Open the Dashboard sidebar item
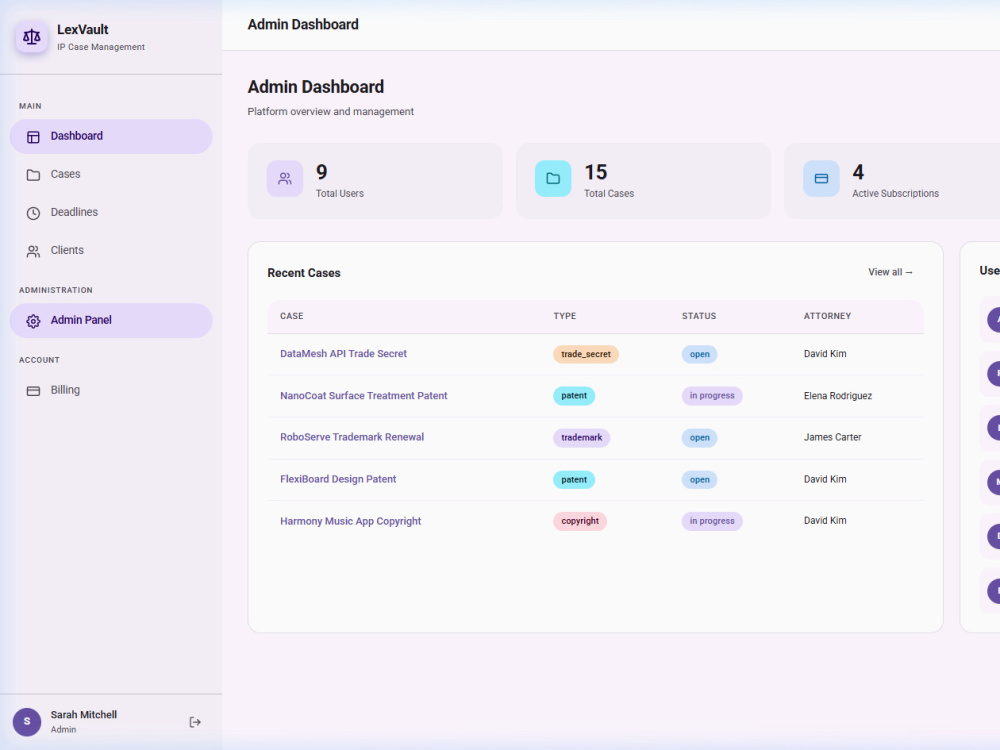The image size is (1000, 750). click(x=111, y=136)
